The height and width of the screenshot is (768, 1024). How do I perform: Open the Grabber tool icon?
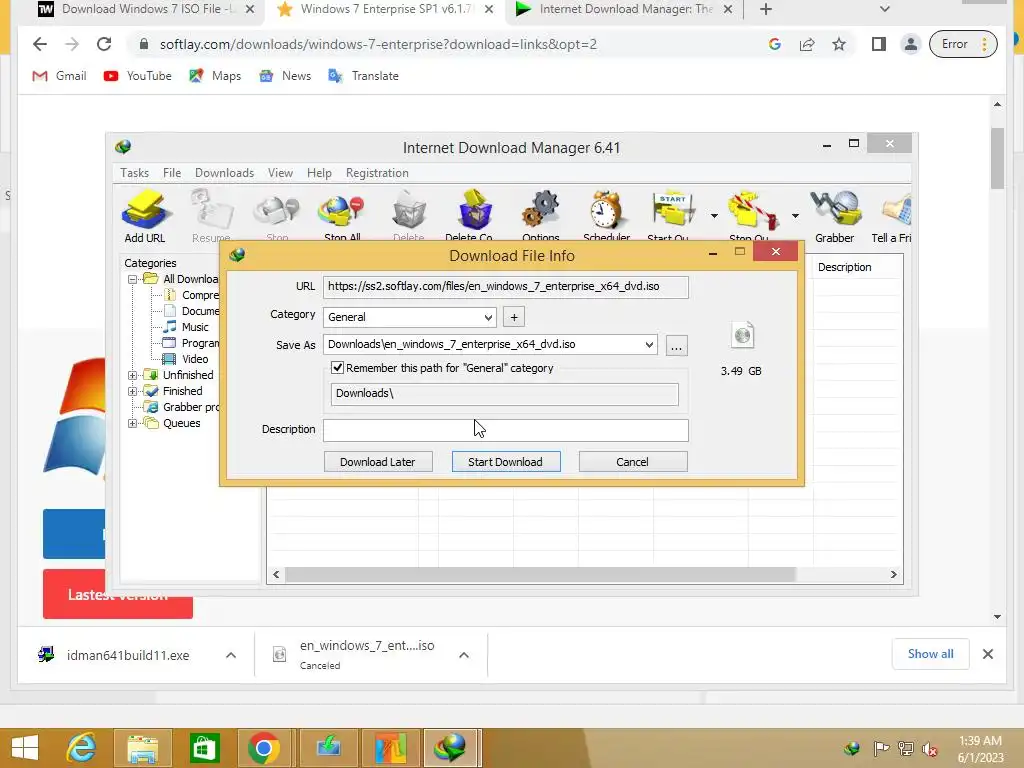click(x=835, y=216)
